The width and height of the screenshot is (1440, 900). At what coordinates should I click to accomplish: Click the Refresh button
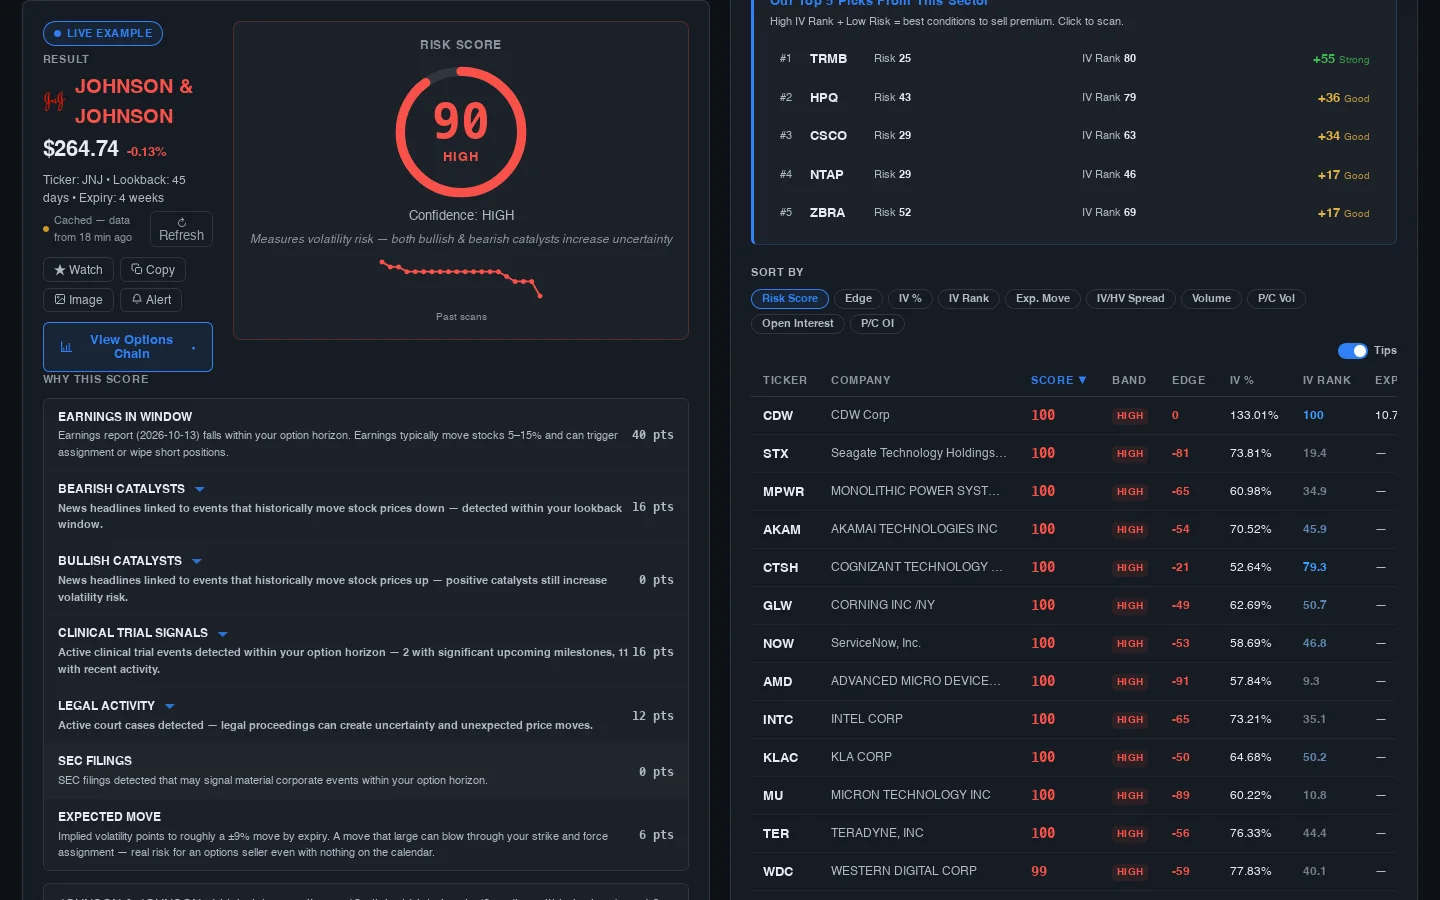point(181,229)
